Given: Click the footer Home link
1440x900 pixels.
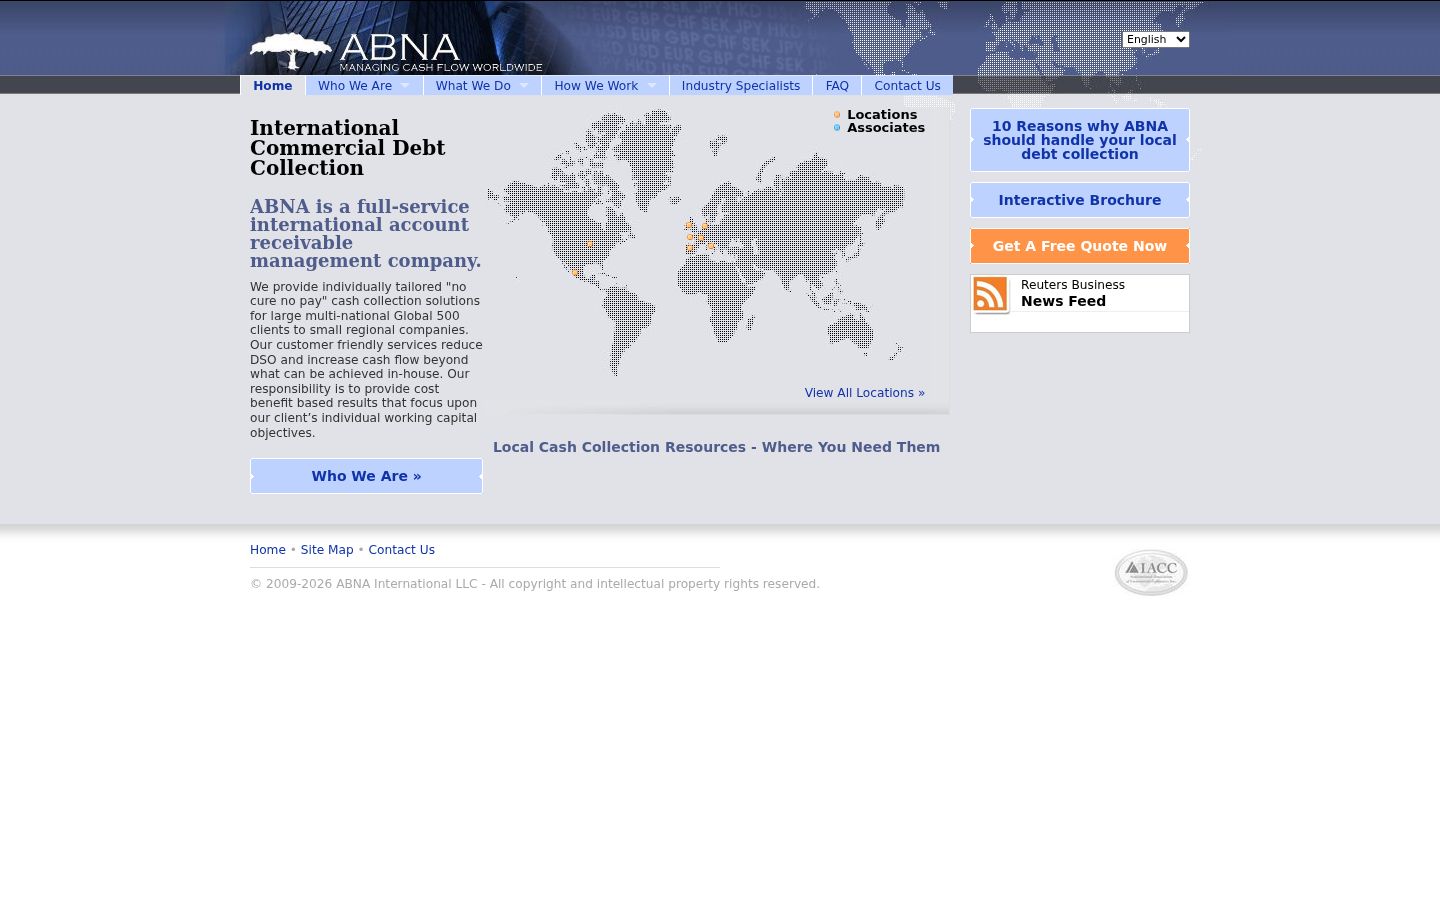Looking at the screenshot, I should point(268,550).
